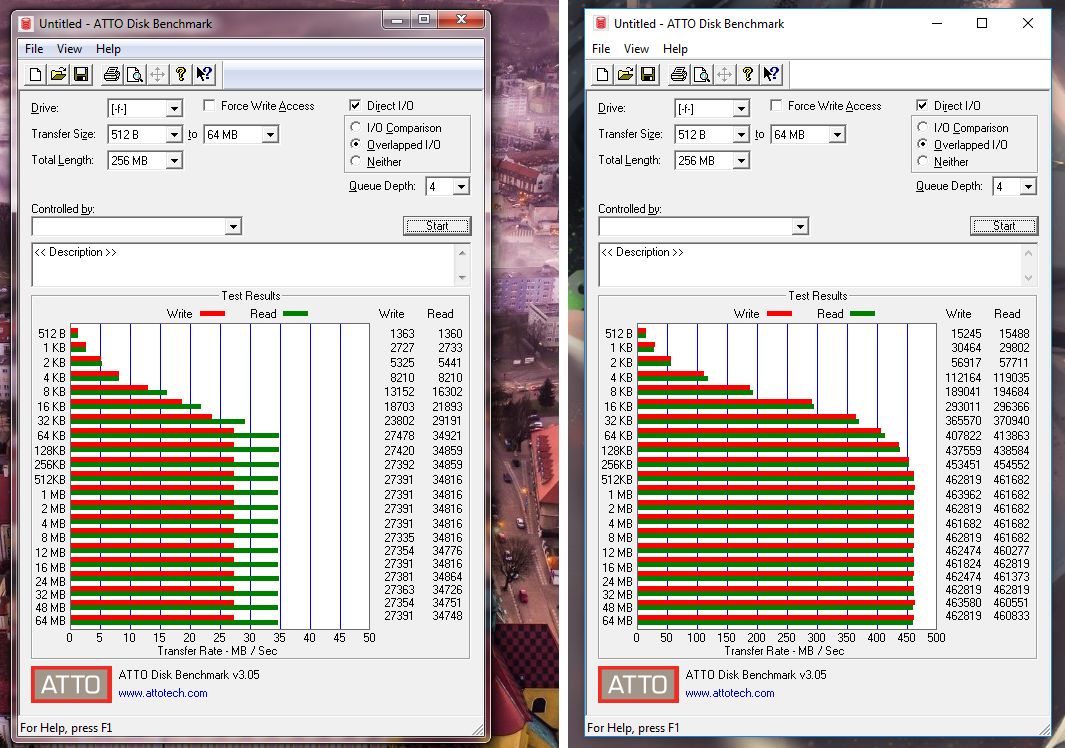Click Print Preview icon in left window

pos(135,74)
